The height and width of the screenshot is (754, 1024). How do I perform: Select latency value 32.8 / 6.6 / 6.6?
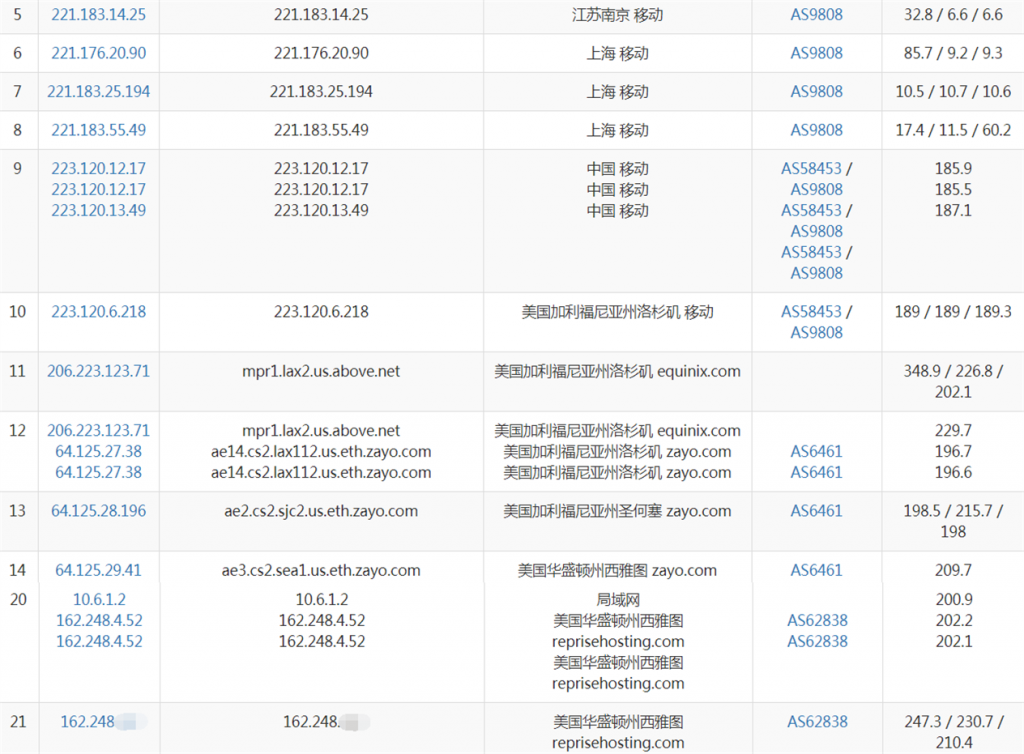coord(953,14)
